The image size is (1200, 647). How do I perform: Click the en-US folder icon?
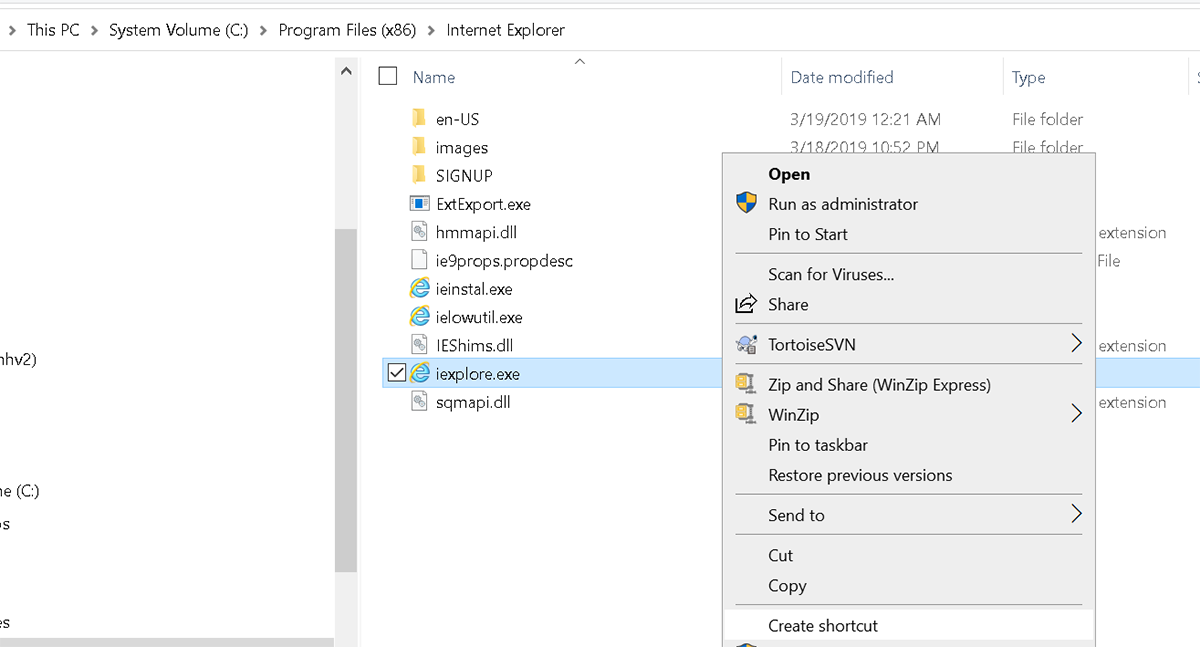coord(419,119)
